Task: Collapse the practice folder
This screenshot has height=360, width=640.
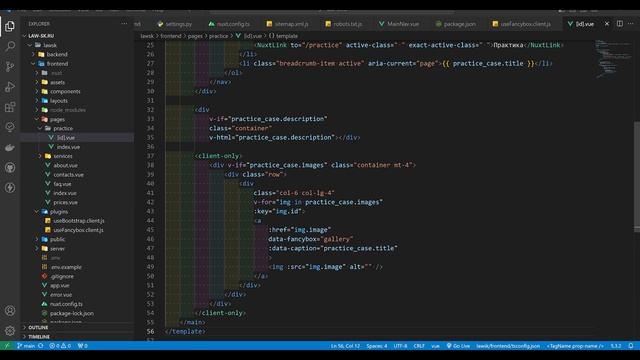Action: (x=78, y=128)
